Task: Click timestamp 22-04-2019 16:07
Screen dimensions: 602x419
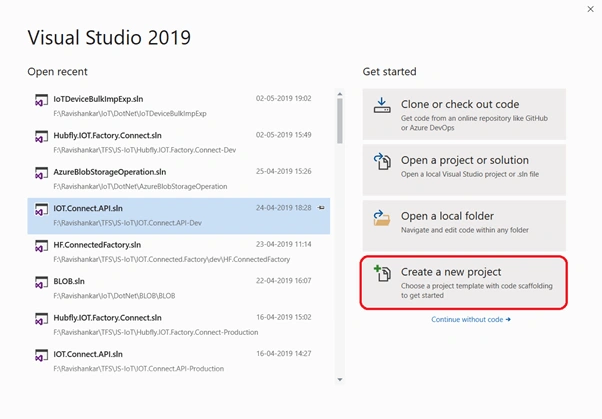Action: coord(284,281)
